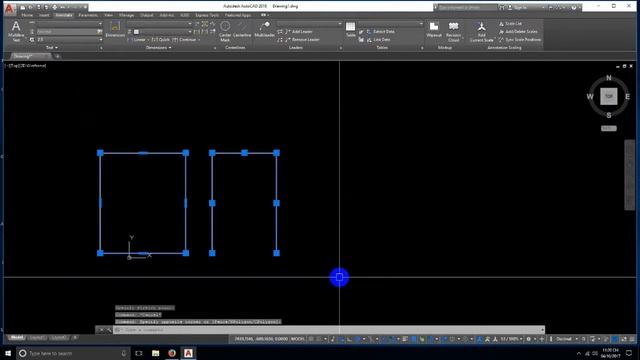Click the Find text input field

67,31
